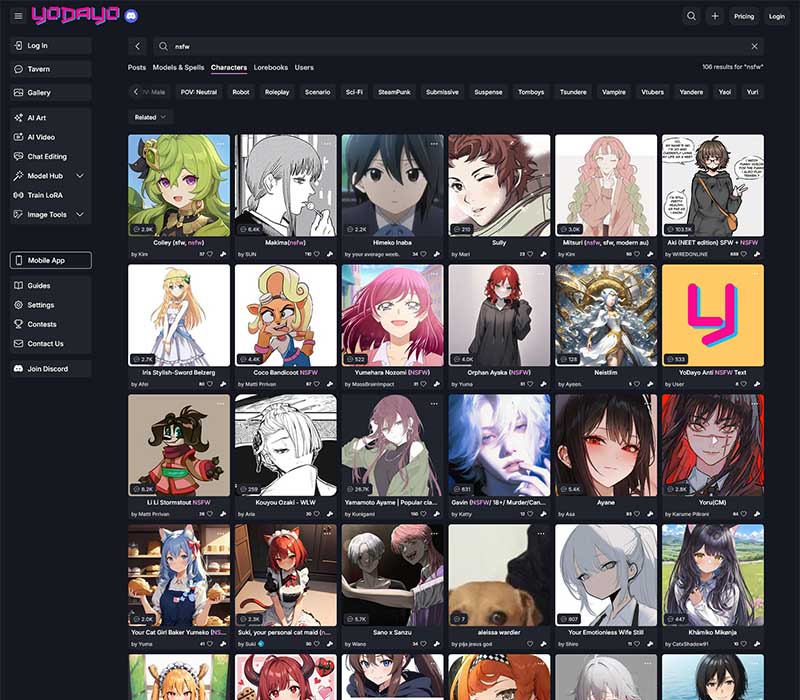Open Contact Us in the sidebar
The height and width of the screenshot is (700, 800).
[51, 344]
